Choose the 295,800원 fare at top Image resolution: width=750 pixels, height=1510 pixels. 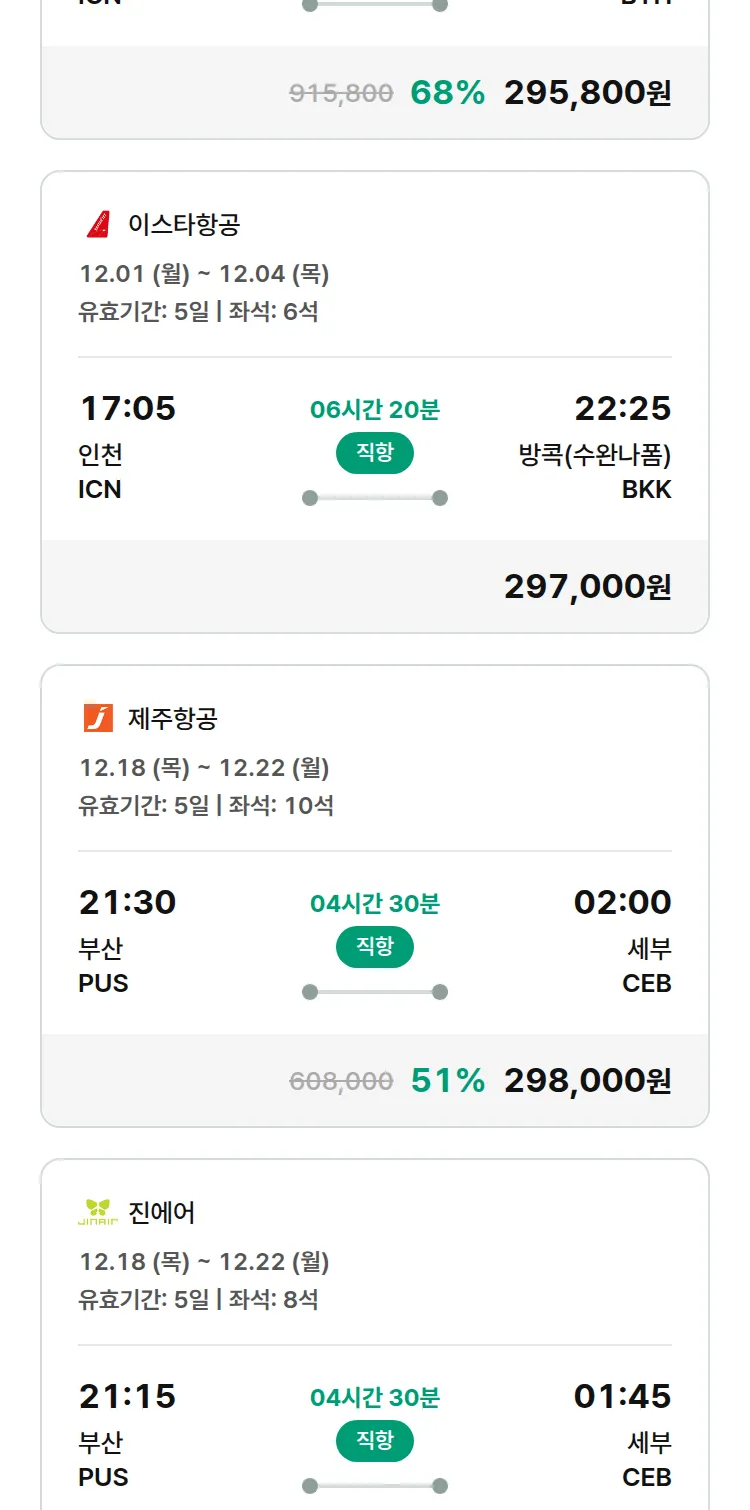[x=587, y=93]
